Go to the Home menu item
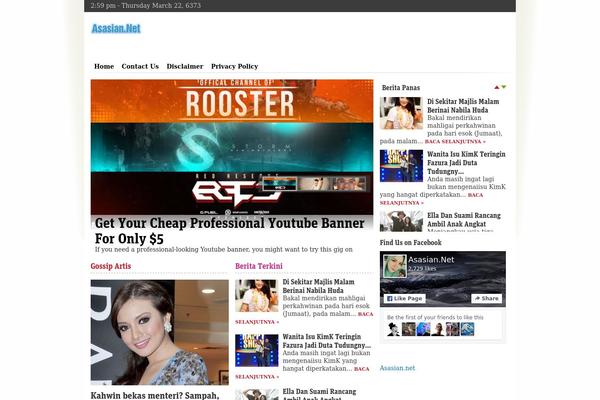Screen dimensions: 600x400 pyautogui.click(x=104, y=66)
